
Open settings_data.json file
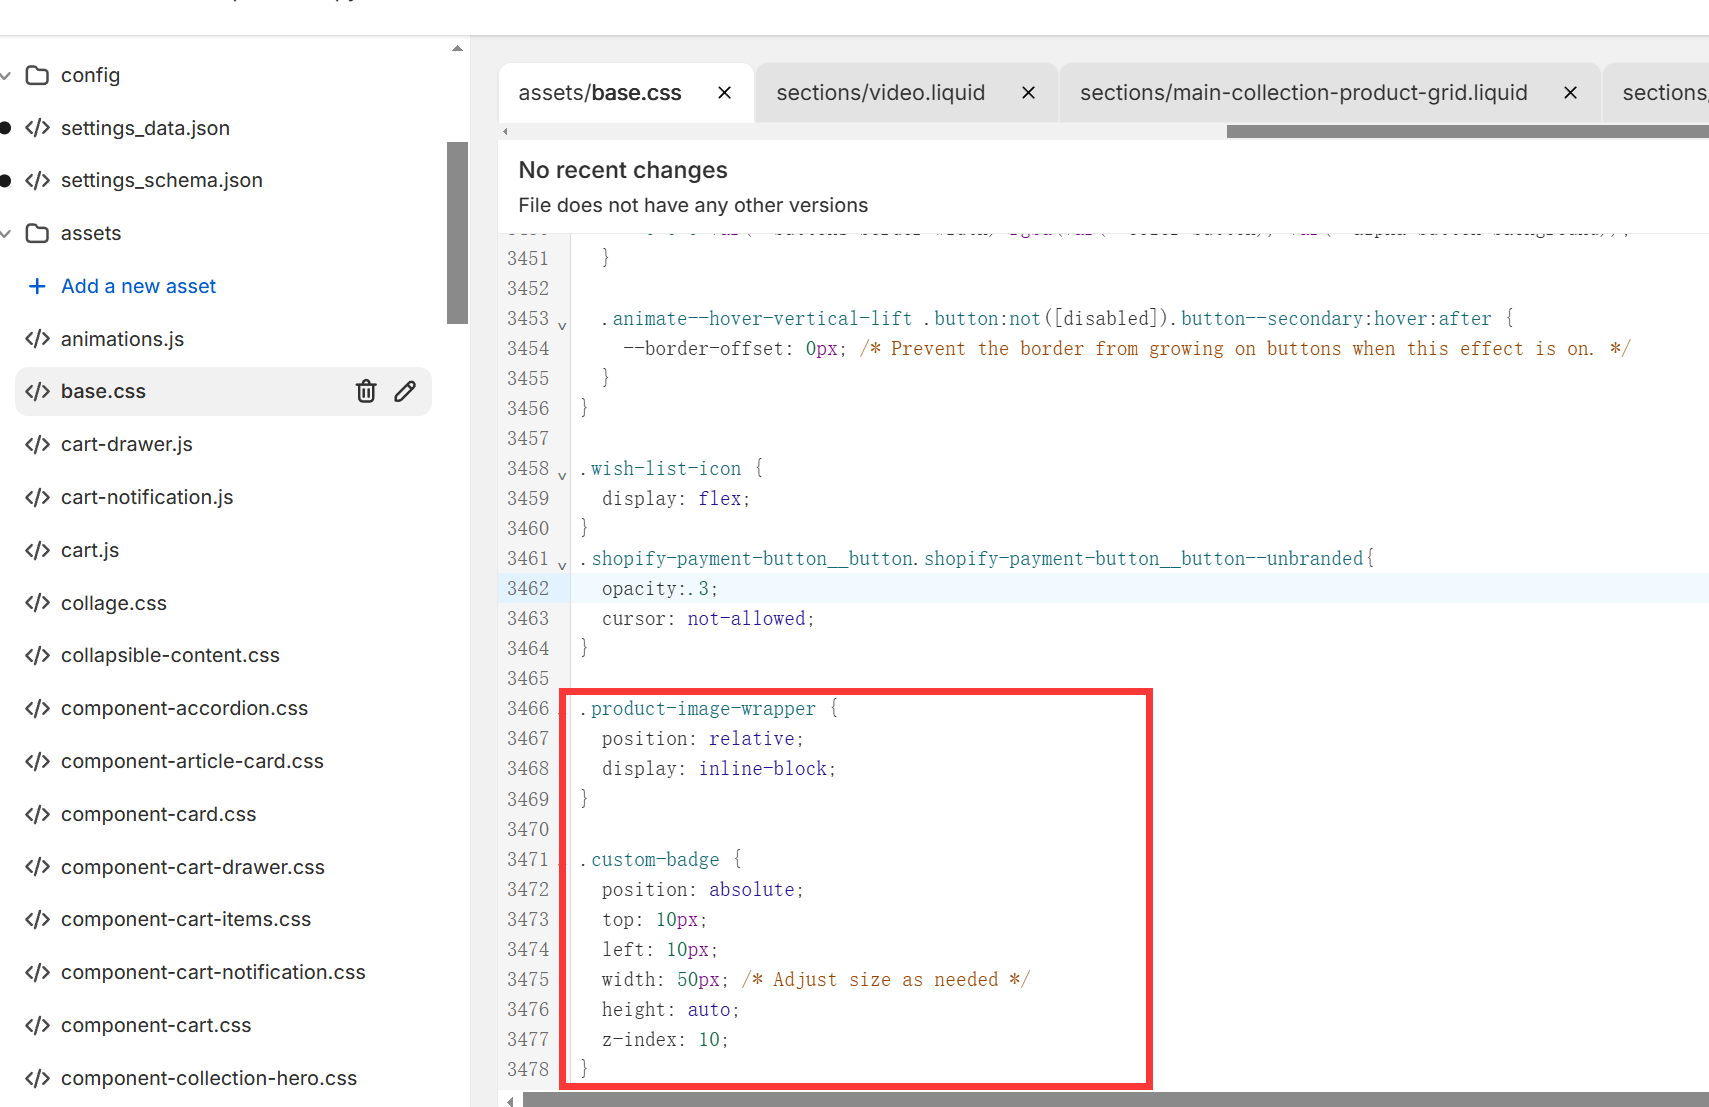(145, 128)
